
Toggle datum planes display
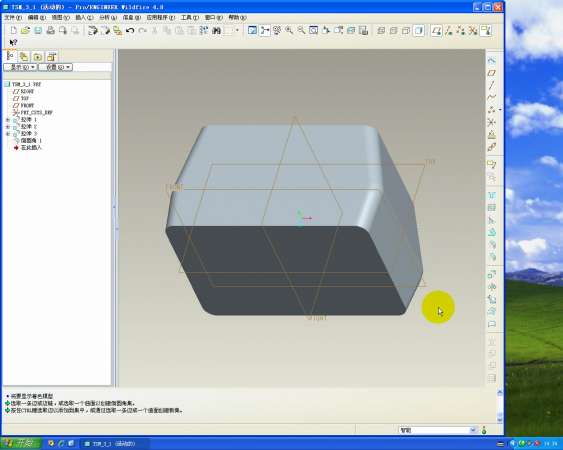[436, 31]
